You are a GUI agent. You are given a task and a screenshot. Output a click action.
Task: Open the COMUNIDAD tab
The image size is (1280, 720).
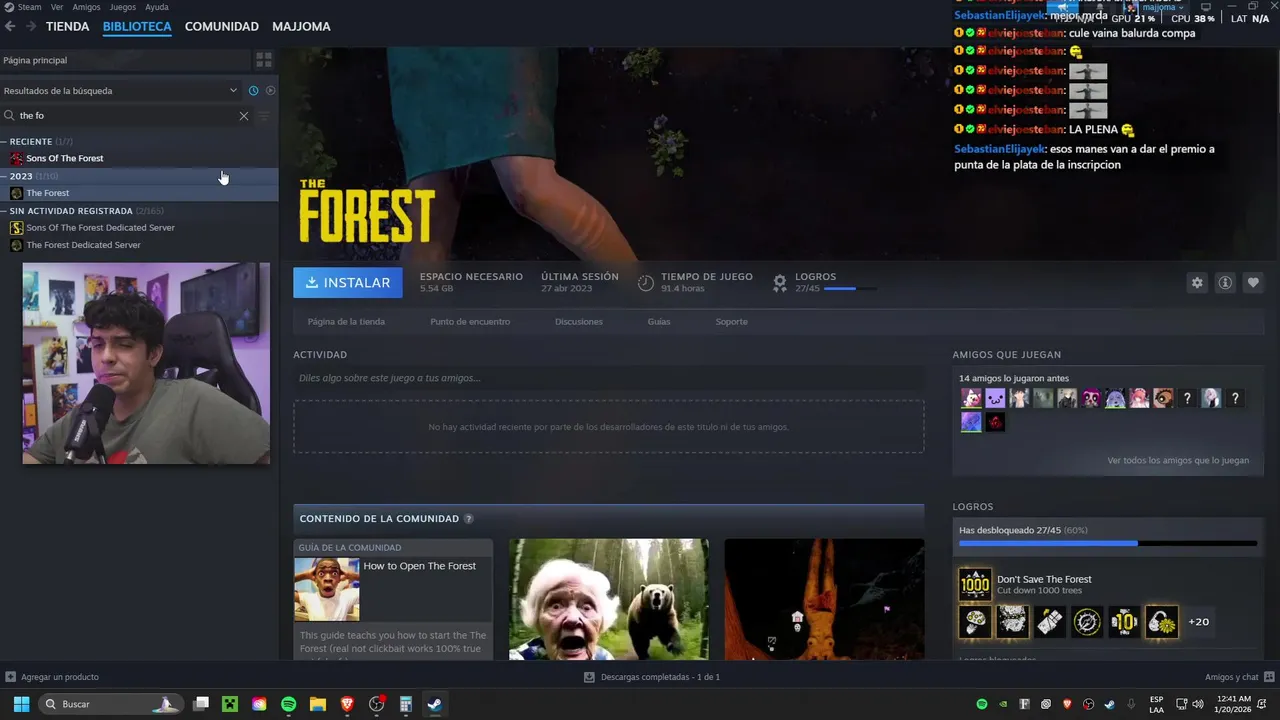pyautogui.click(x=222, y=27)
